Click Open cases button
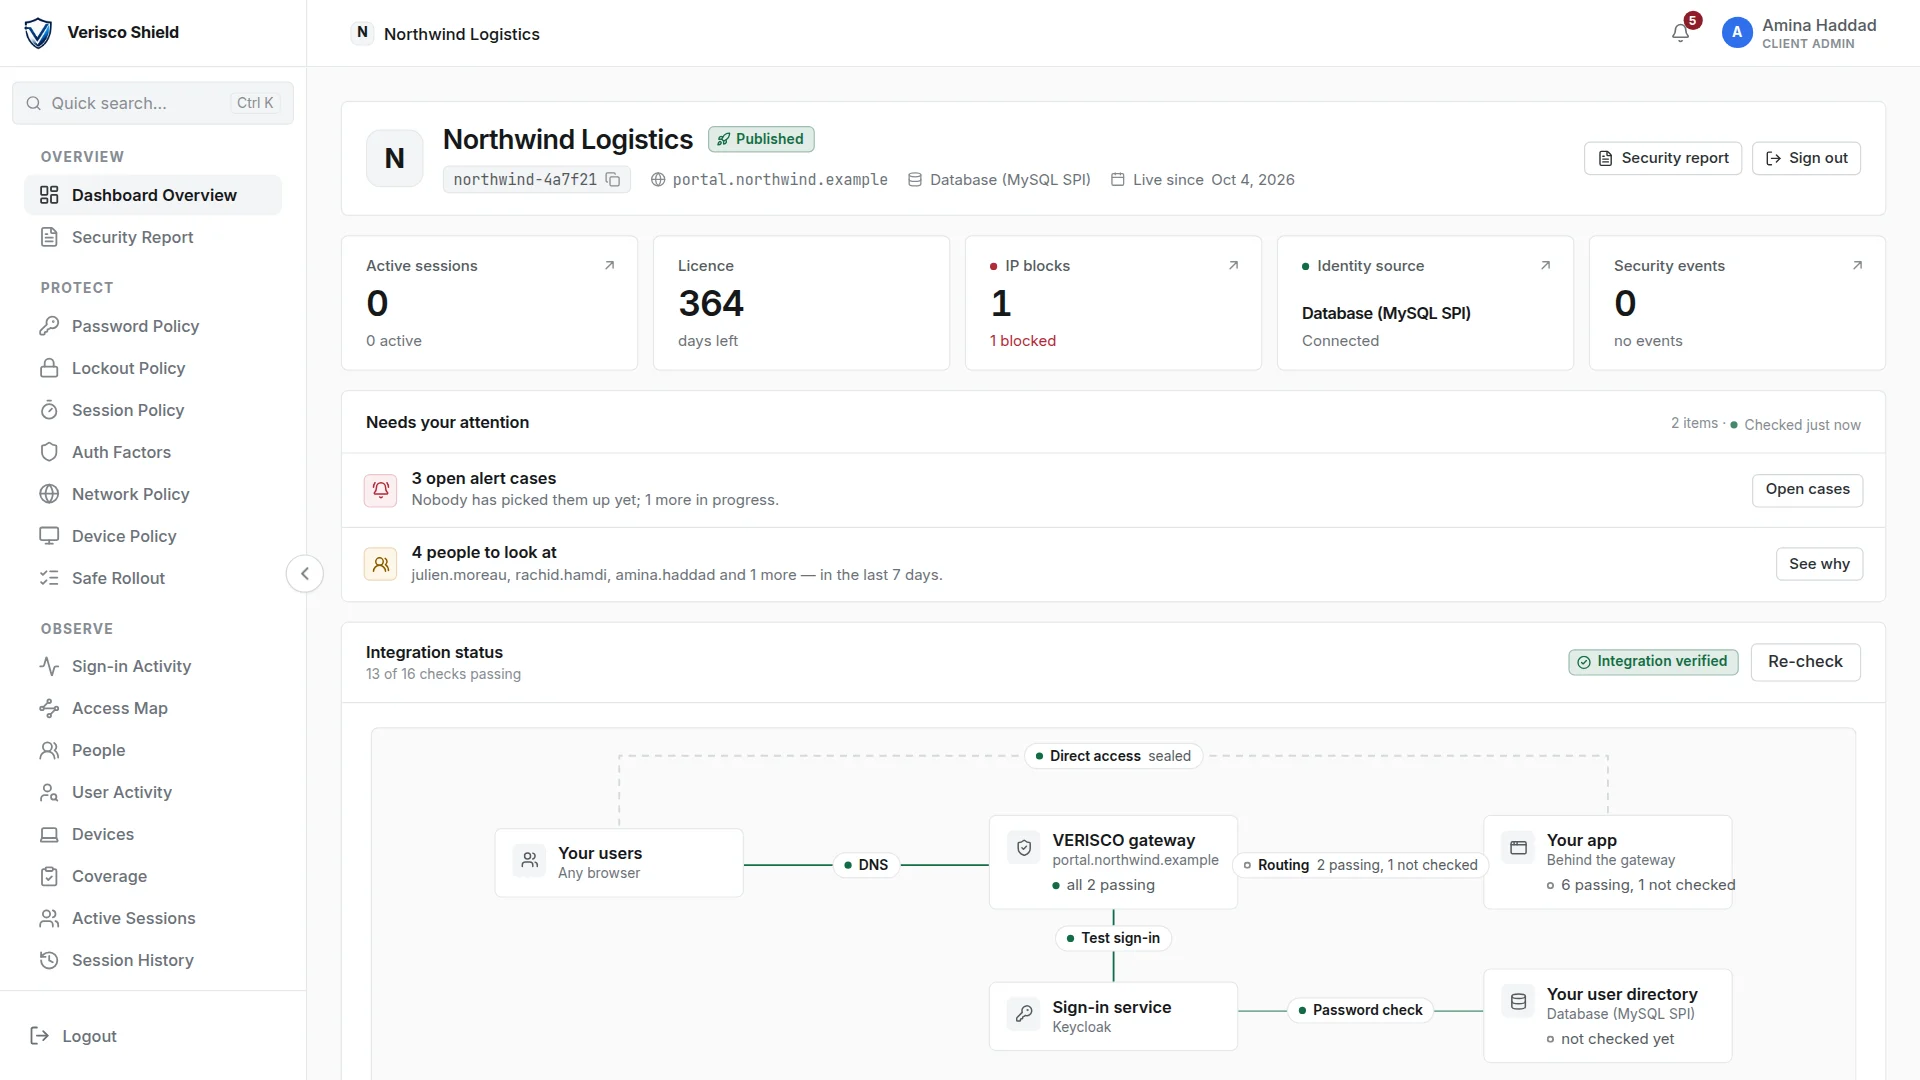This screenshot has width=1920, height=1080. 1807,490
